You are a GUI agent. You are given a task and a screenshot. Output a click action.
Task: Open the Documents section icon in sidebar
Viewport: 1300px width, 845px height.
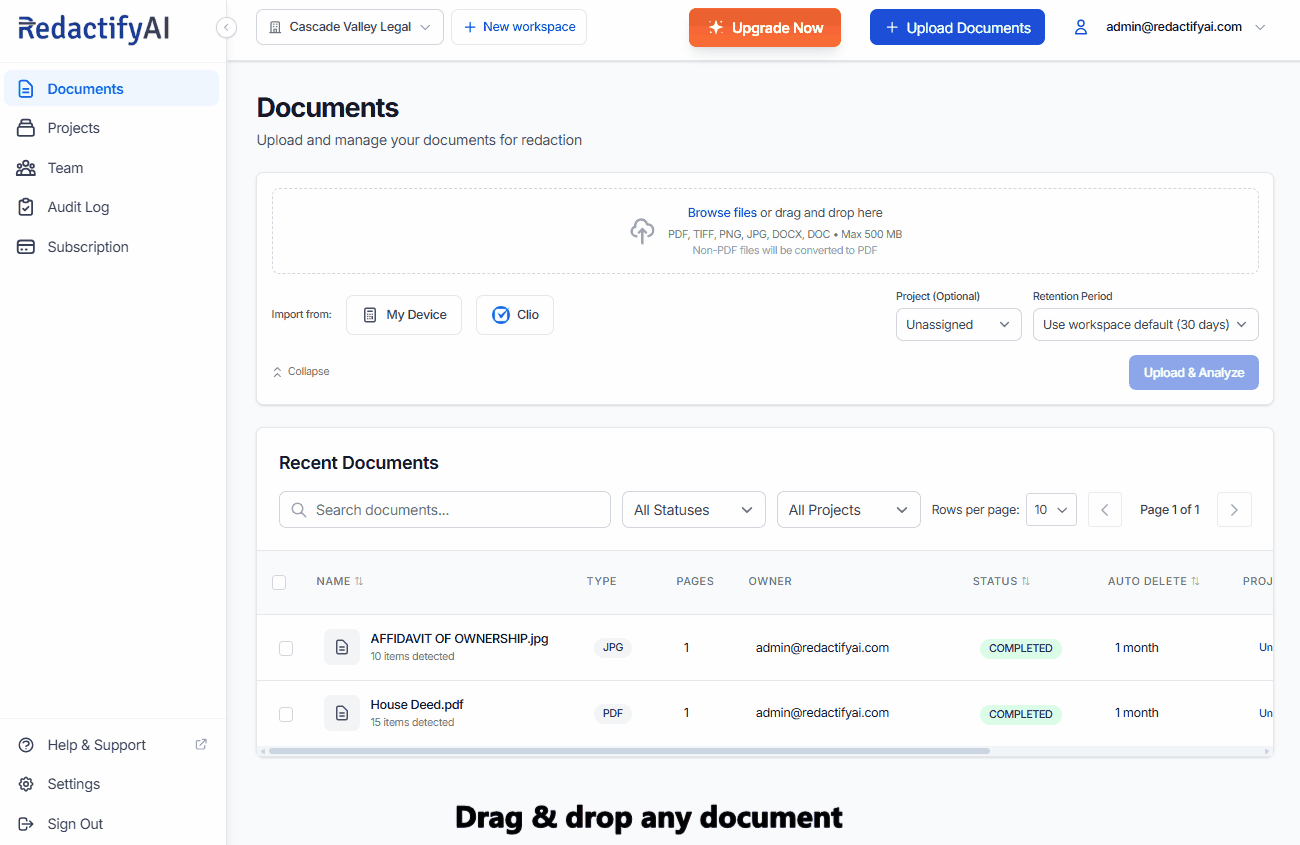tap(25, 88)
